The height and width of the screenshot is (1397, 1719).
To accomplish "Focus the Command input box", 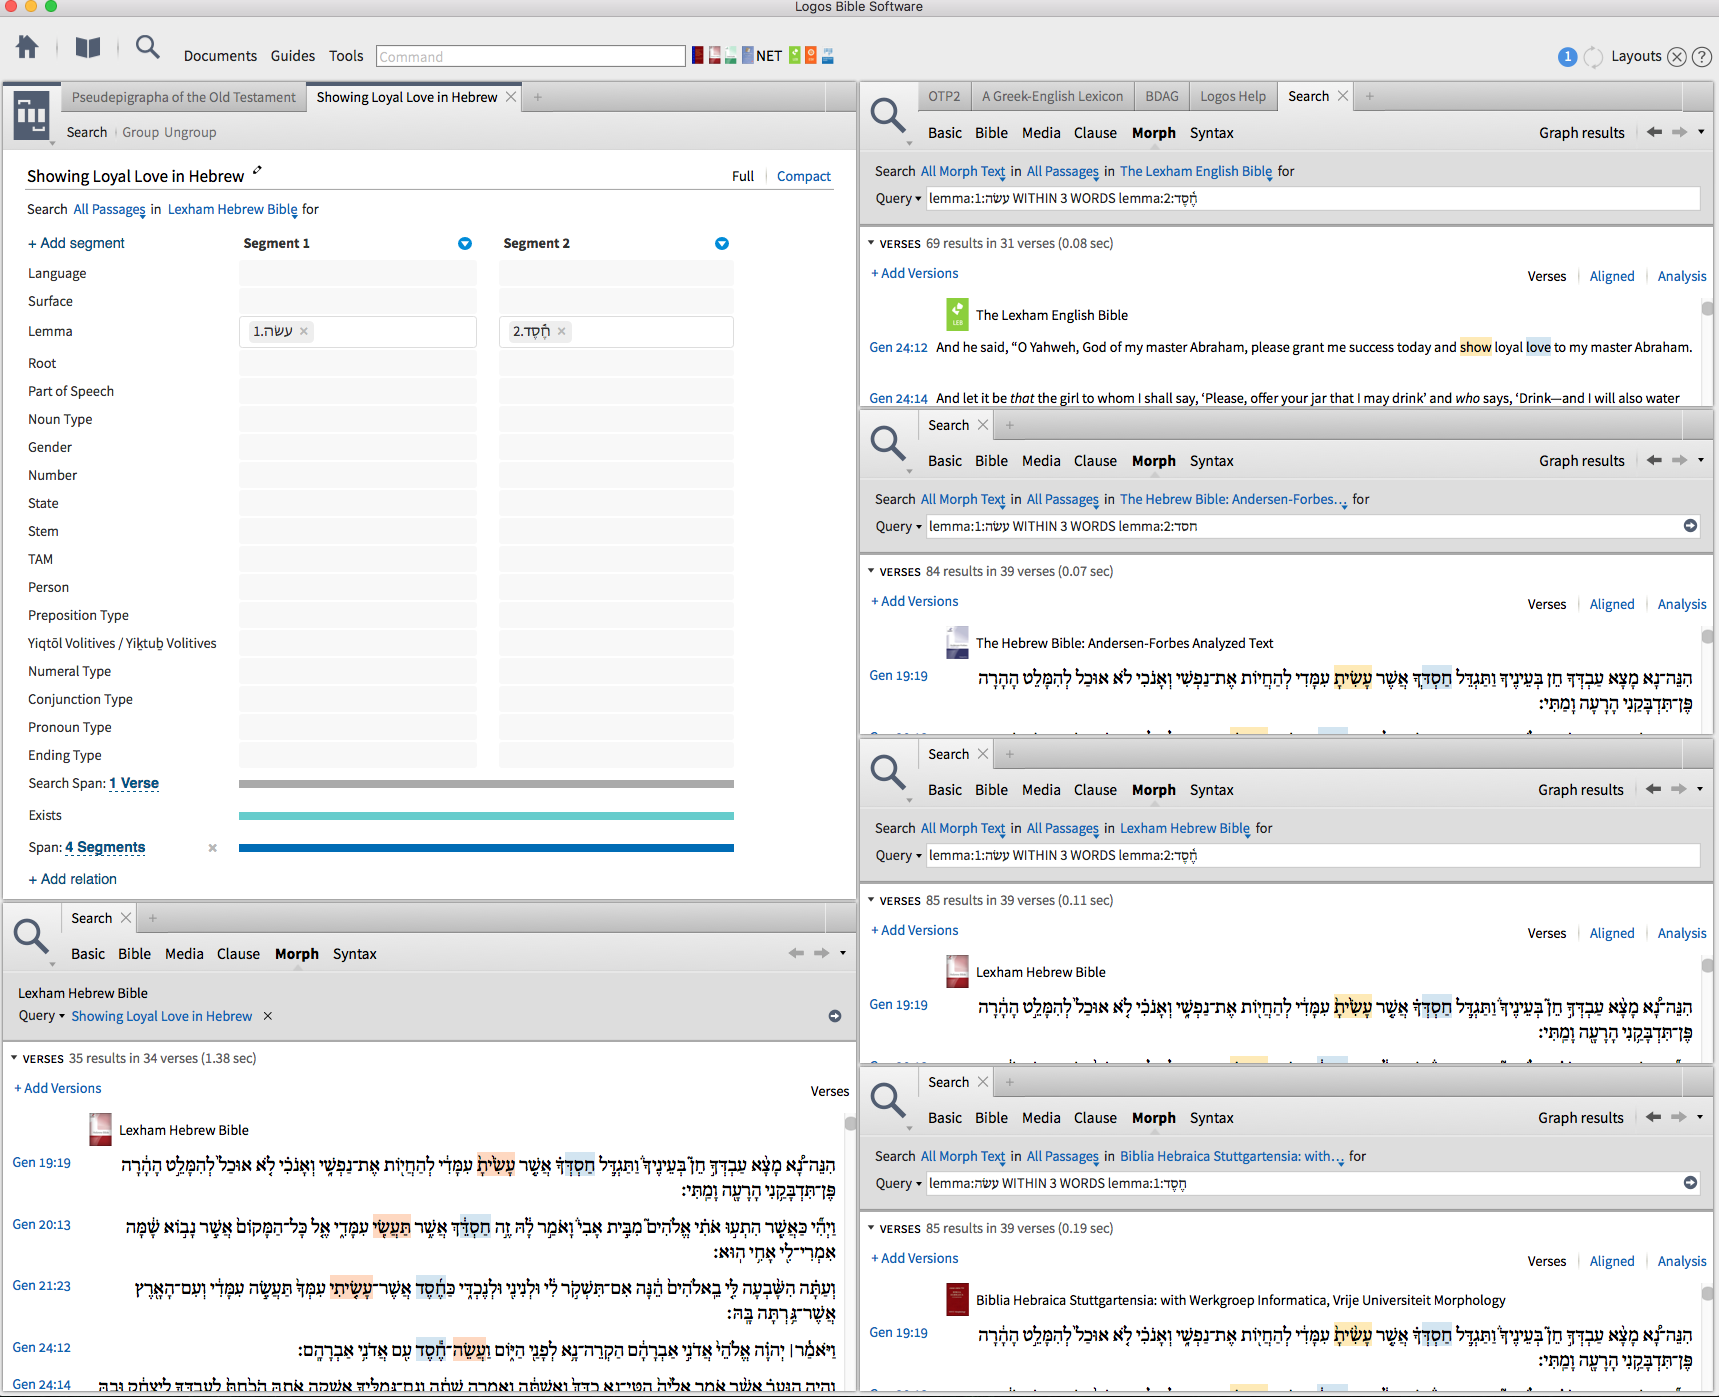I will (530, 56).
